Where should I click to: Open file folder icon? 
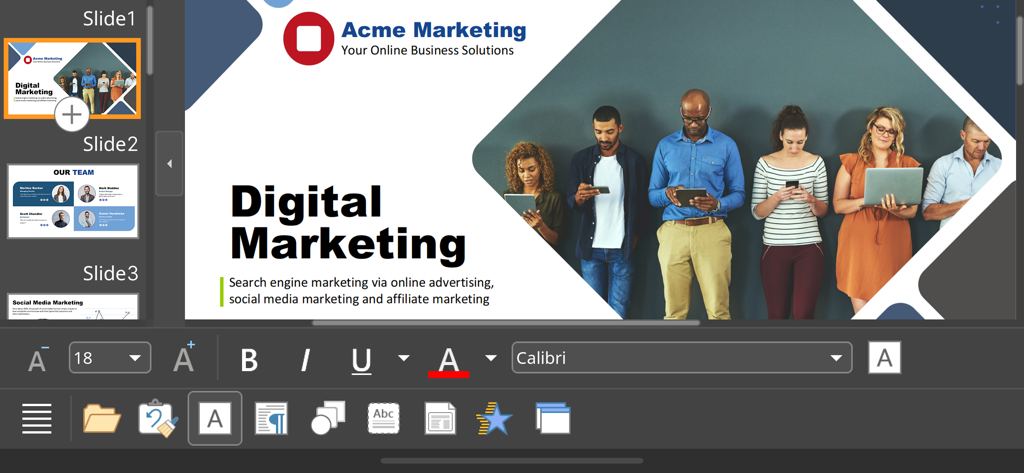click(x=102, y=419)
